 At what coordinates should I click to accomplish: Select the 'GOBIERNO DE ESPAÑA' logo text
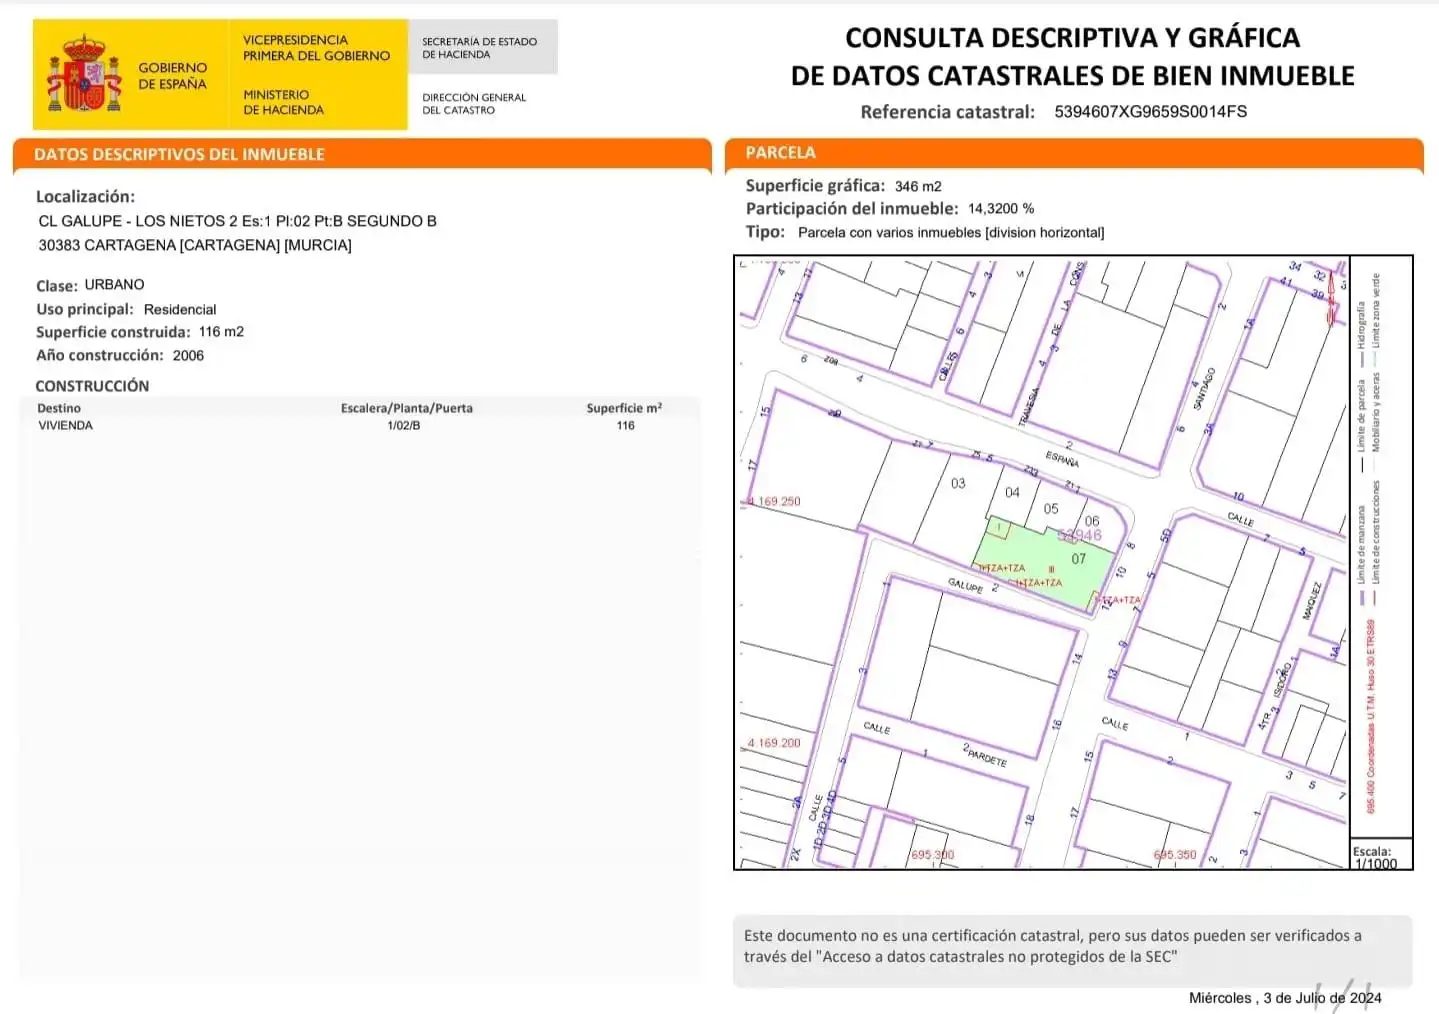[x=173, y=76]
